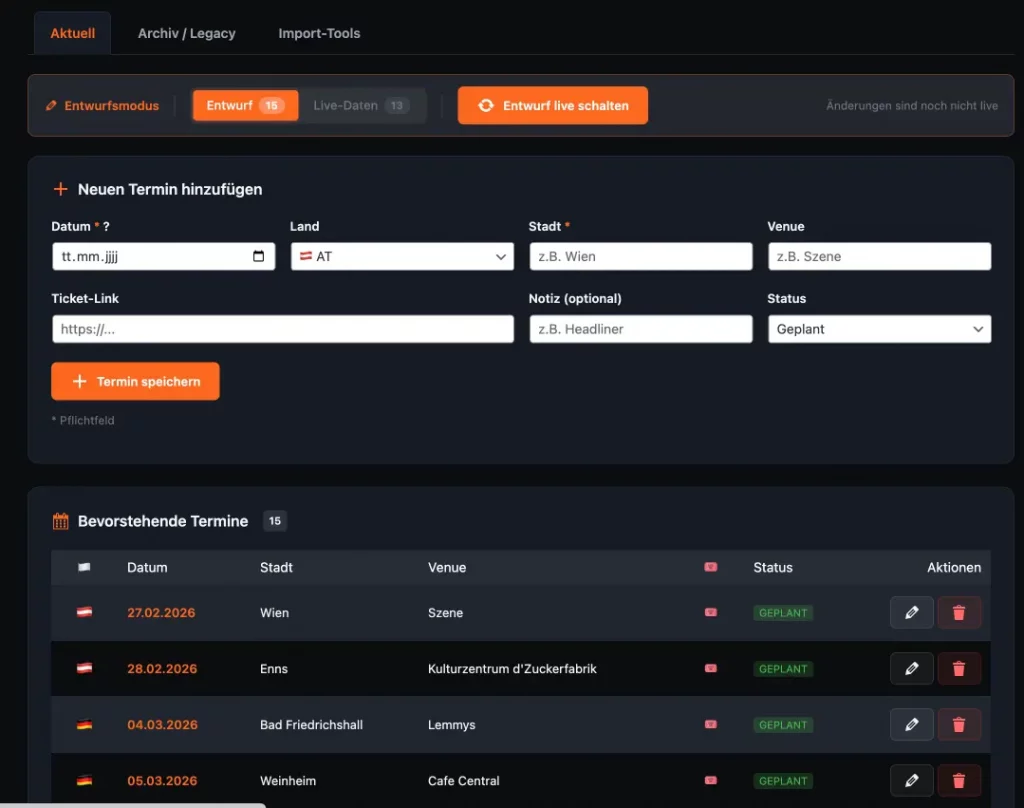
Task: Click trash icon for Weinheim row
Action: [959, 781]
